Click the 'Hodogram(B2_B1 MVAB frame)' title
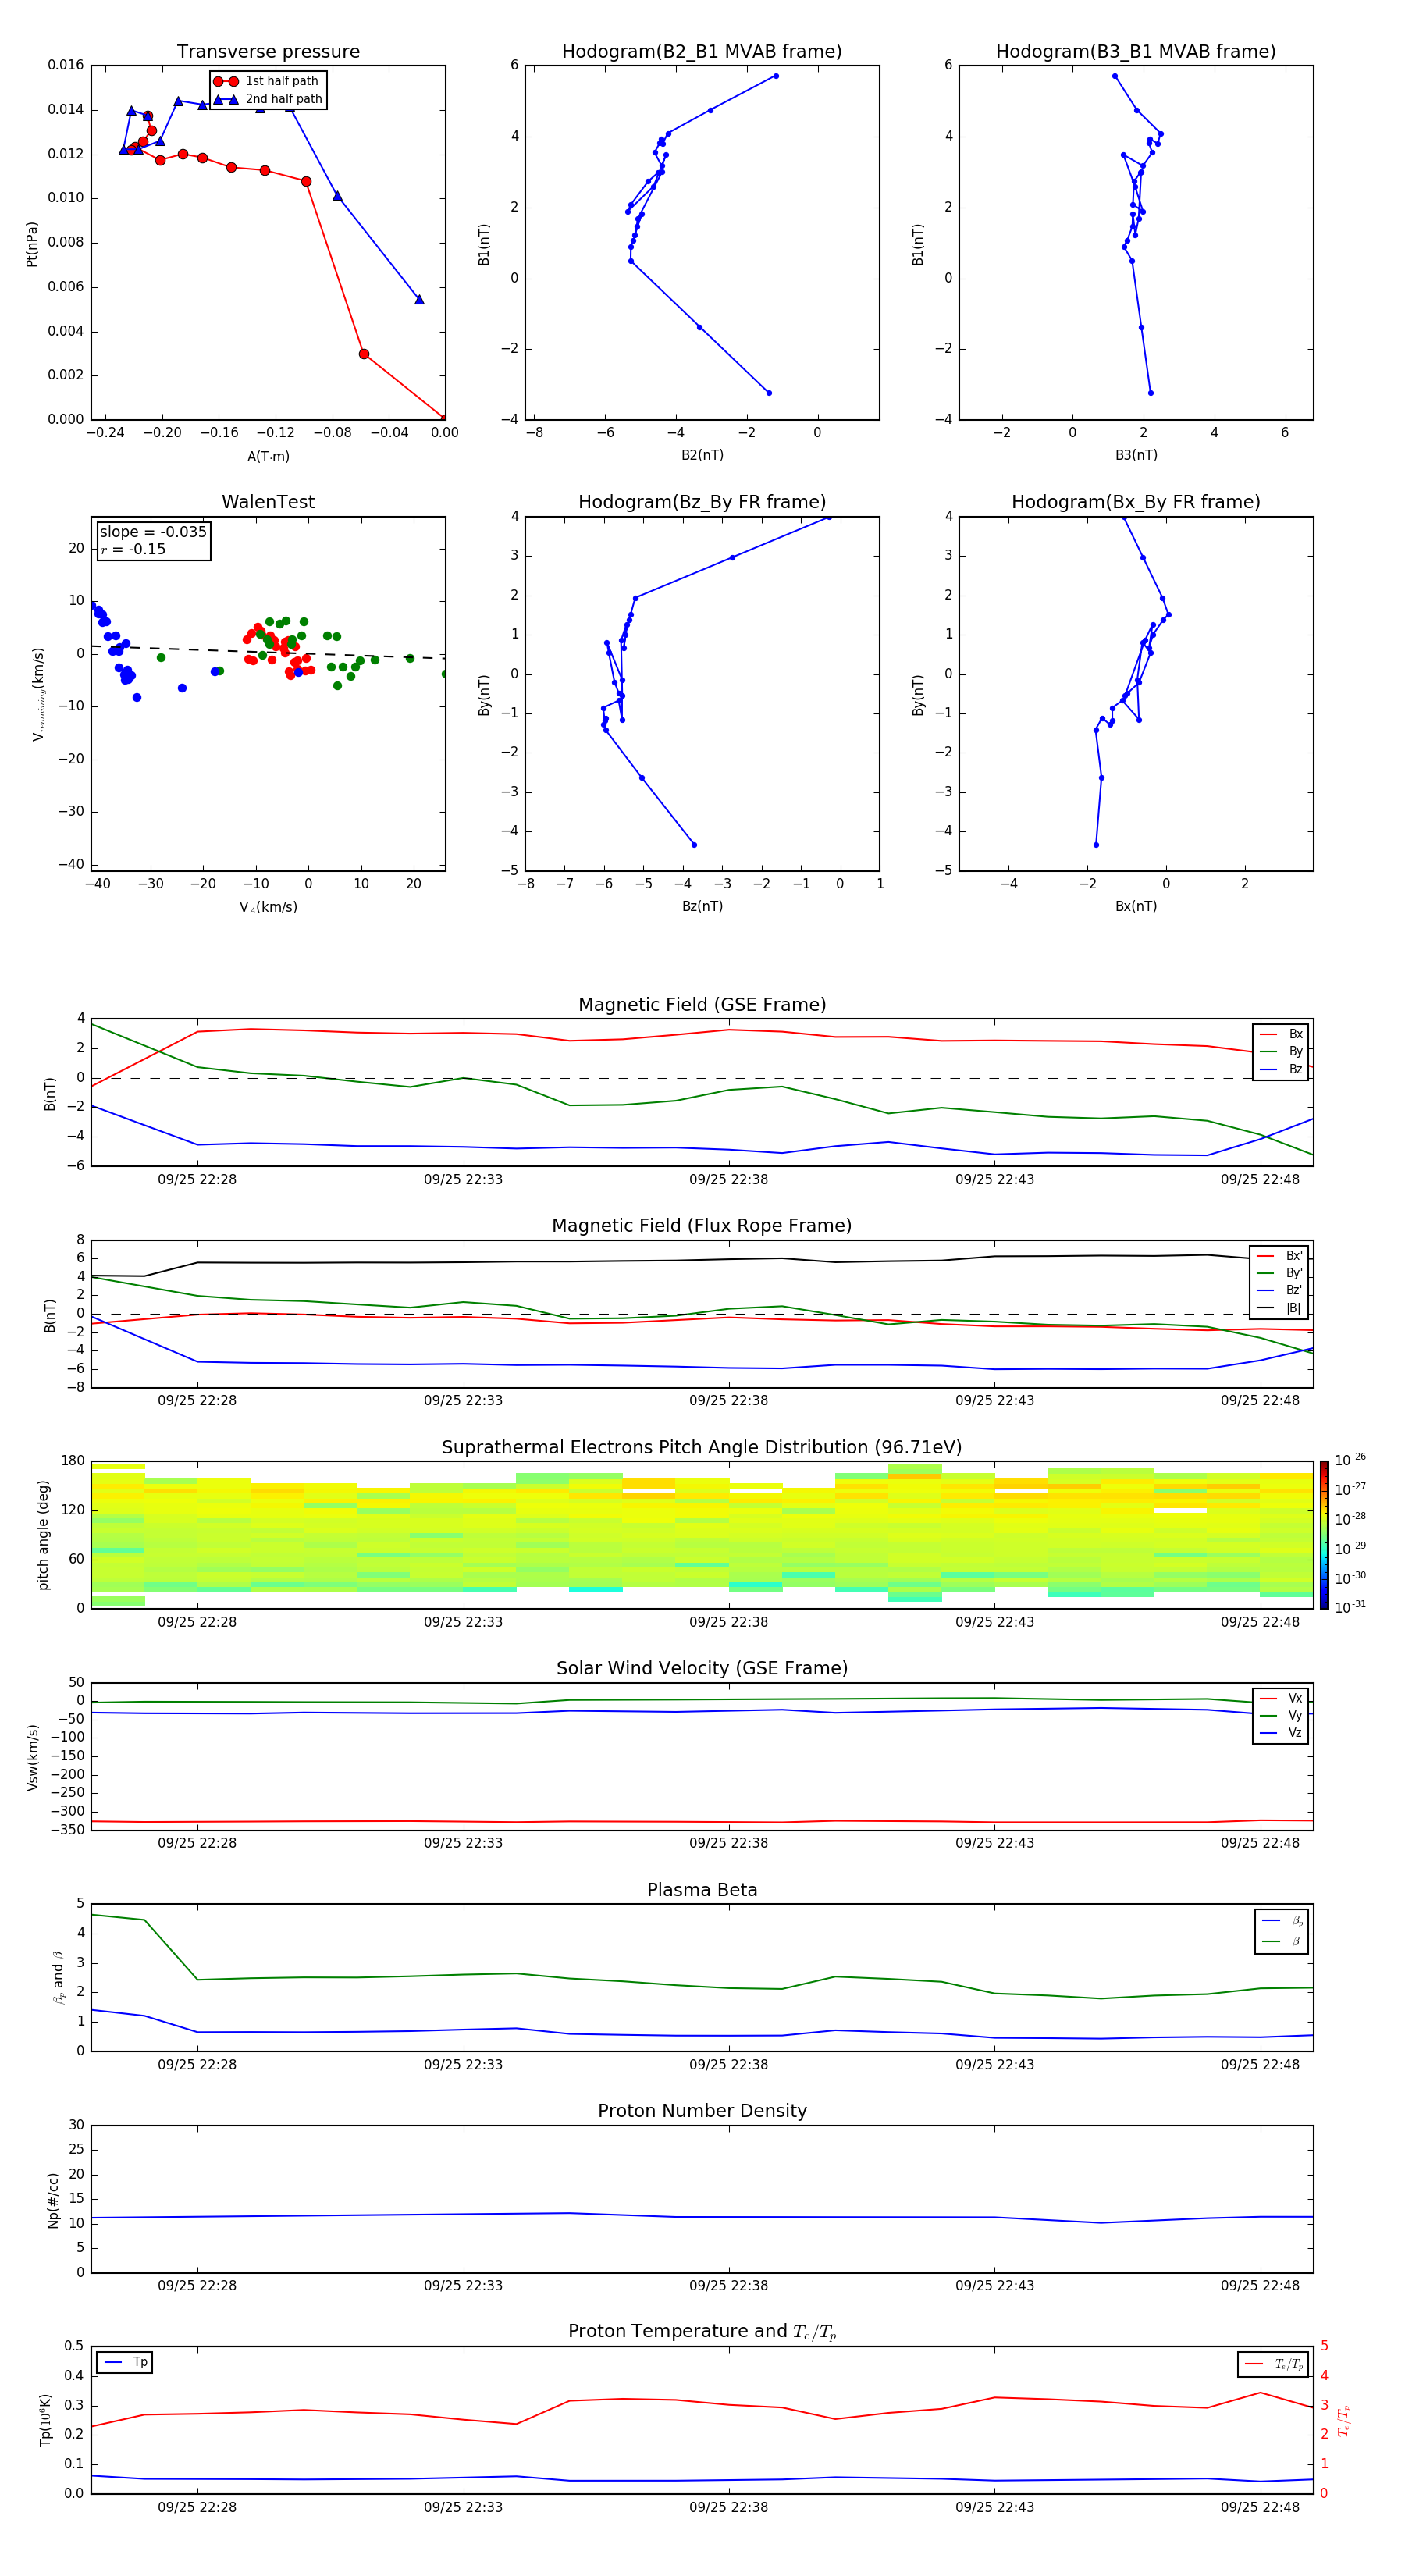The height and width of the screenshot is (2576, 1405). [702, 51]
